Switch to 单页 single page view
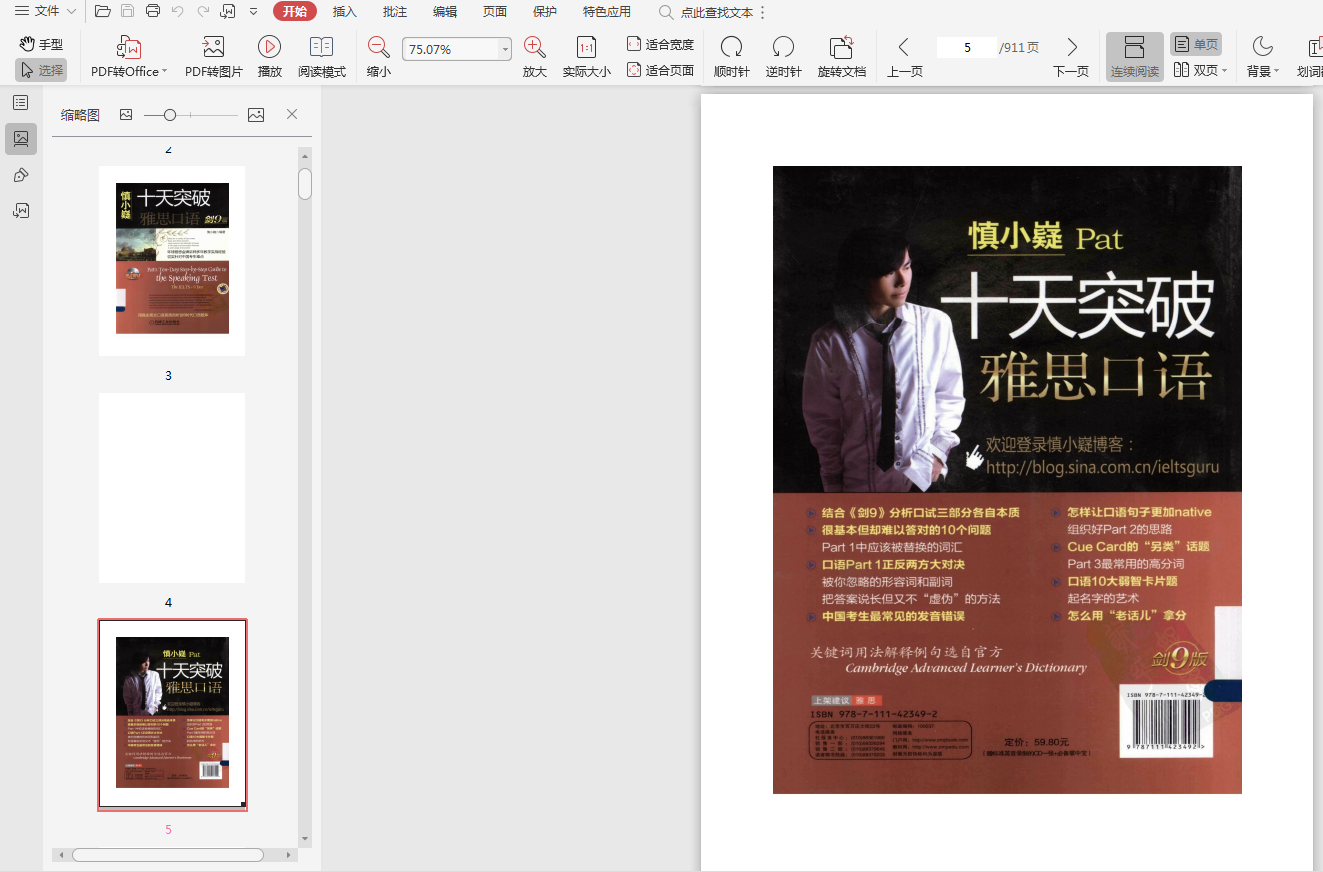The height and width of the screenshot is (872, 1323). coord(1196,45)
